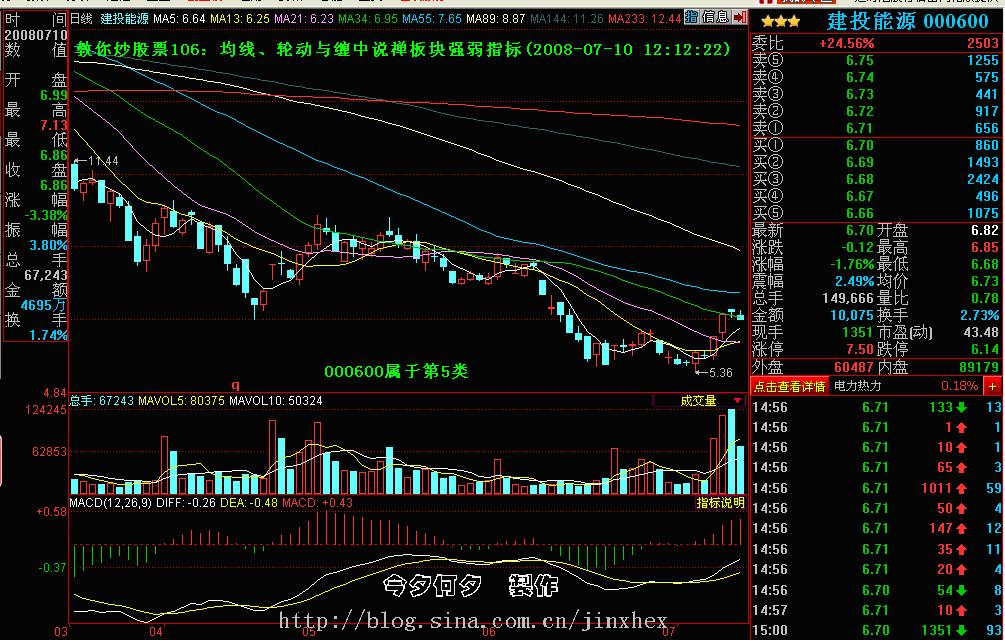The image size is (1005, 640).
Task: Click the 5.36 low price marker on chart
Action: (x=720, y=372)
